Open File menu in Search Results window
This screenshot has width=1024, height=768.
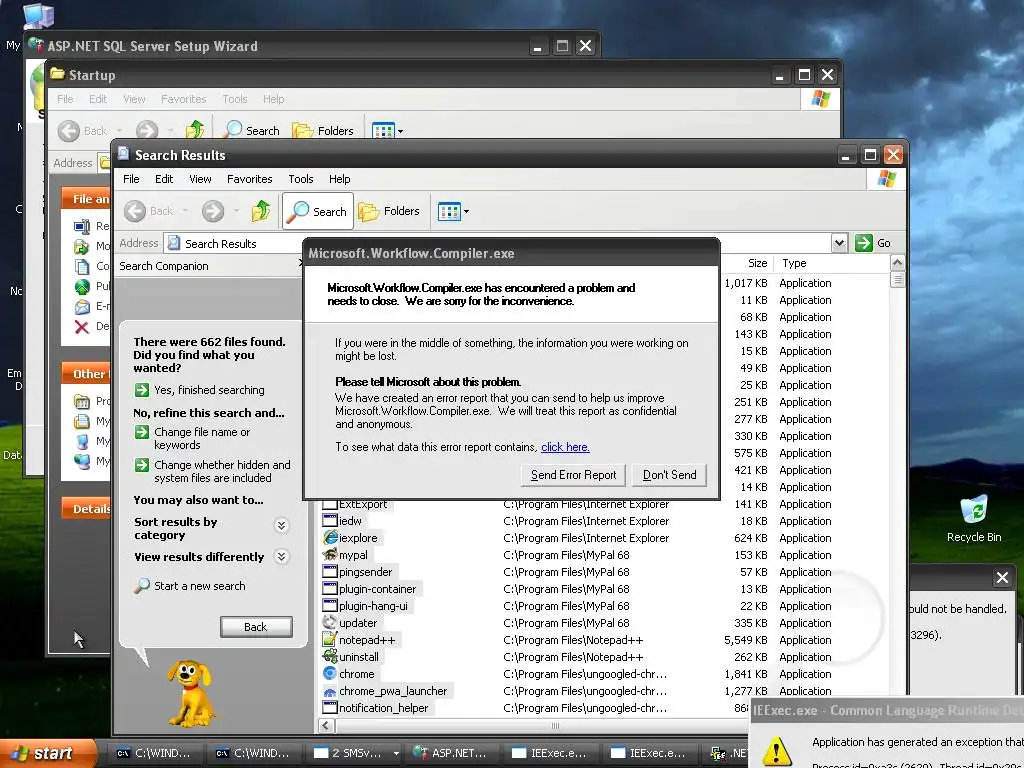coord(131,179)
